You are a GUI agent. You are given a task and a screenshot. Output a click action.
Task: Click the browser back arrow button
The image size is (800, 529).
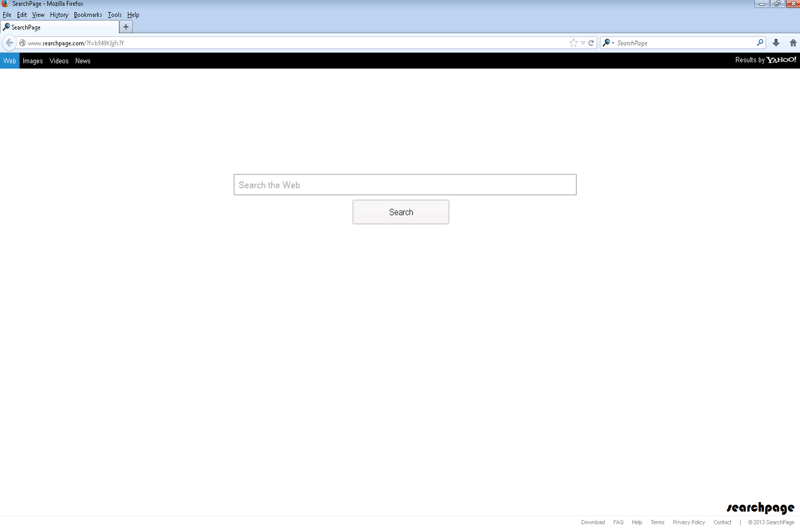point(9,43)
